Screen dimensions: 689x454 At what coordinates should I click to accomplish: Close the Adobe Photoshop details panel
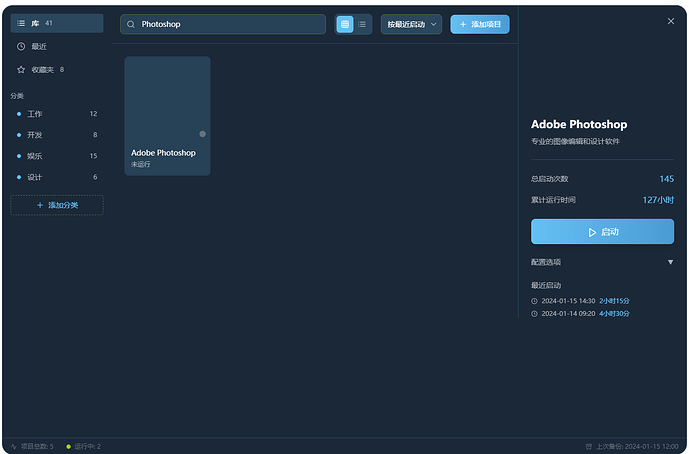tap(671, 21)
